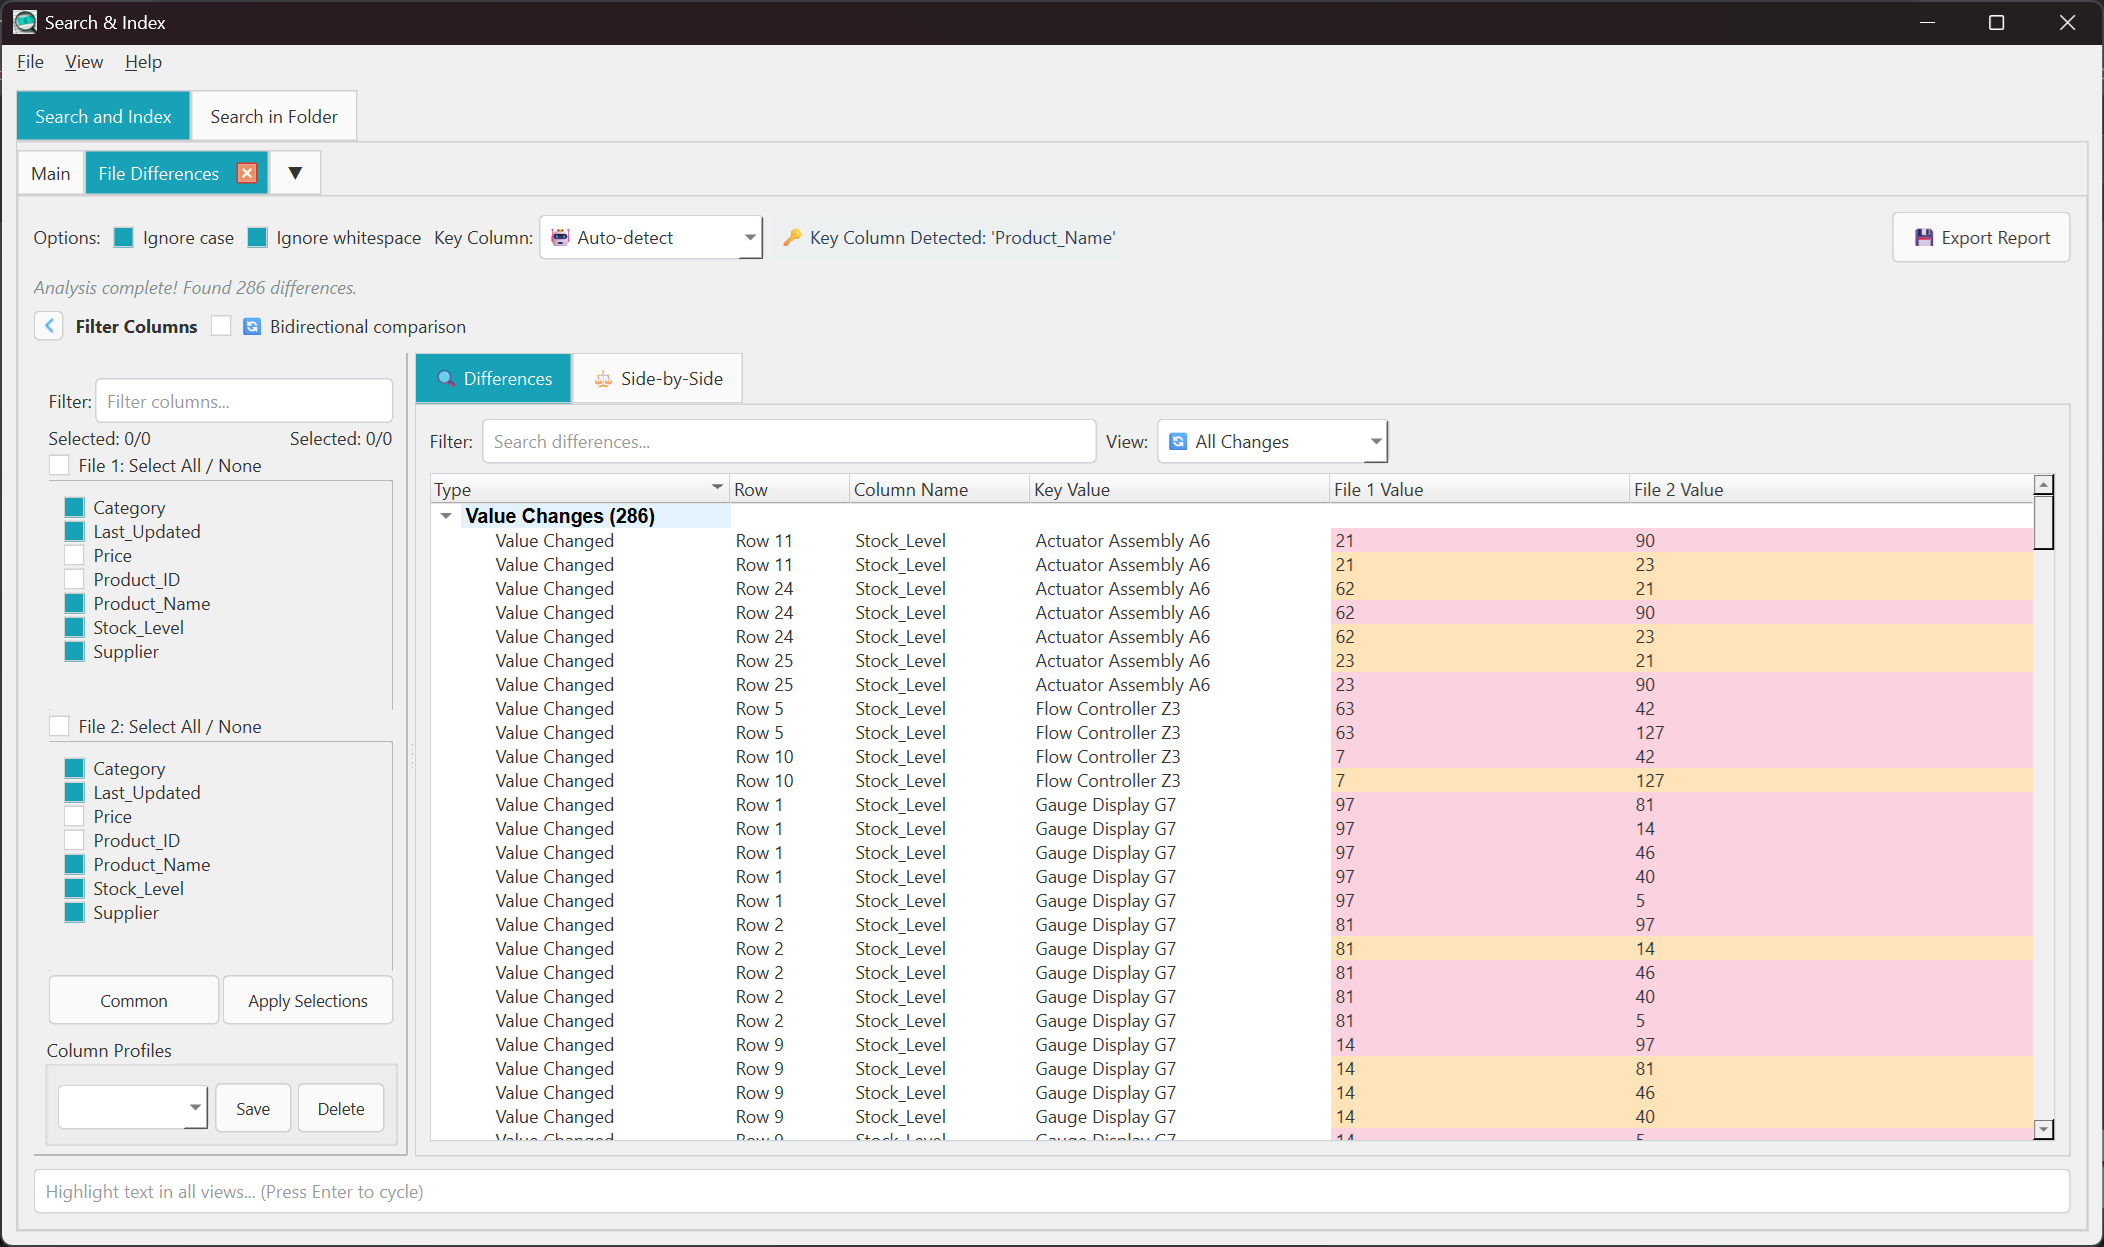Click the vertical scrollbar thumb of results
Viewport: 2104px width, 1247px height.
click(x=2043, y=522)
